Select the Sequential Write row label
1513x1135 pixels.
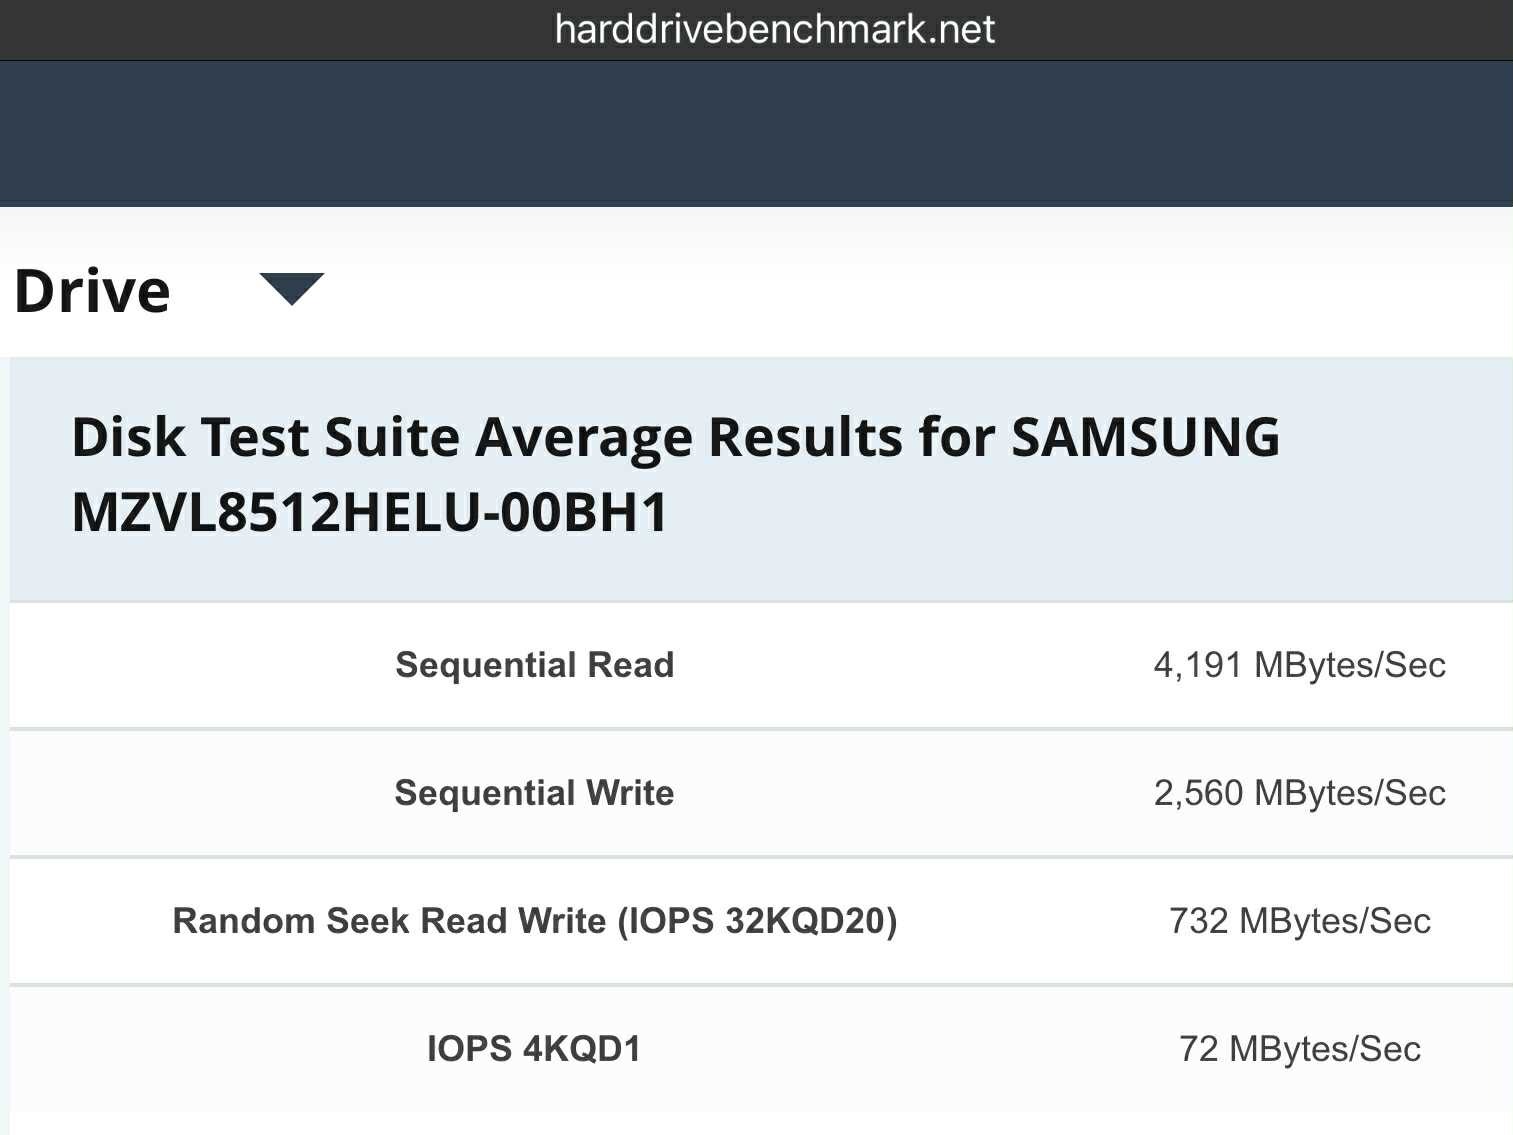tap(534, 793)
